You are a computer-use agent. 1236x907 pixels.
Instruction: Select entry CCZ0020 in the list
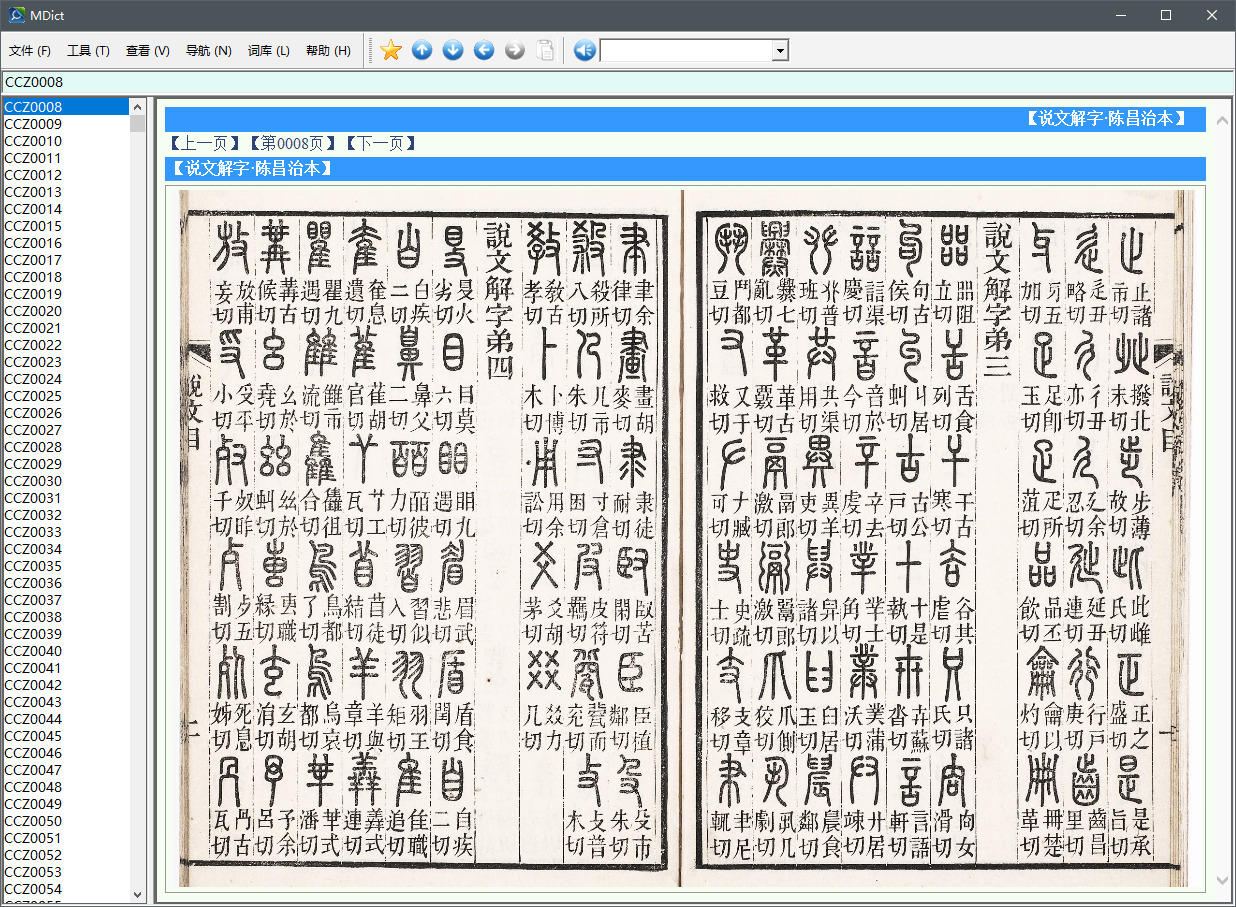65,311
